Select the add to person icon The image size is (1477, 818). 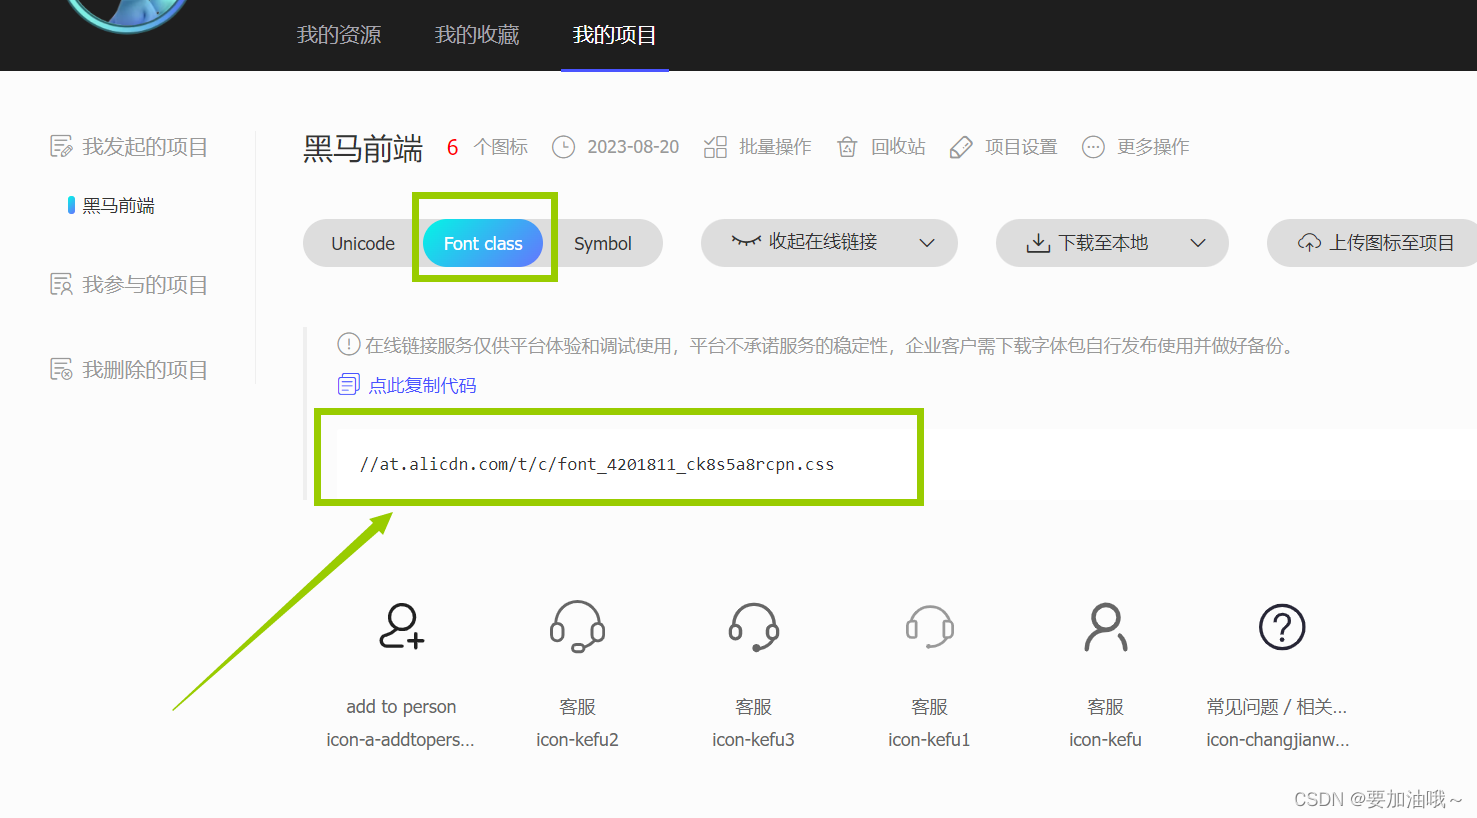pos(401,627)
